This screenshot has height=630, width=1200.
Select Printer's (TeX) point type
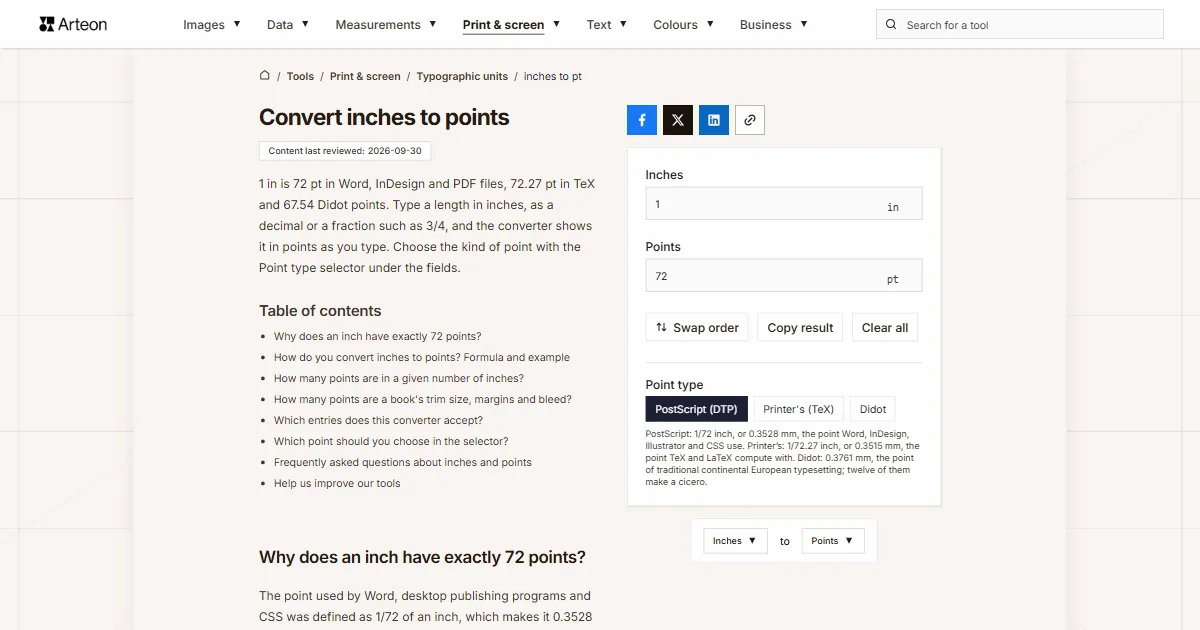point(798,409)
